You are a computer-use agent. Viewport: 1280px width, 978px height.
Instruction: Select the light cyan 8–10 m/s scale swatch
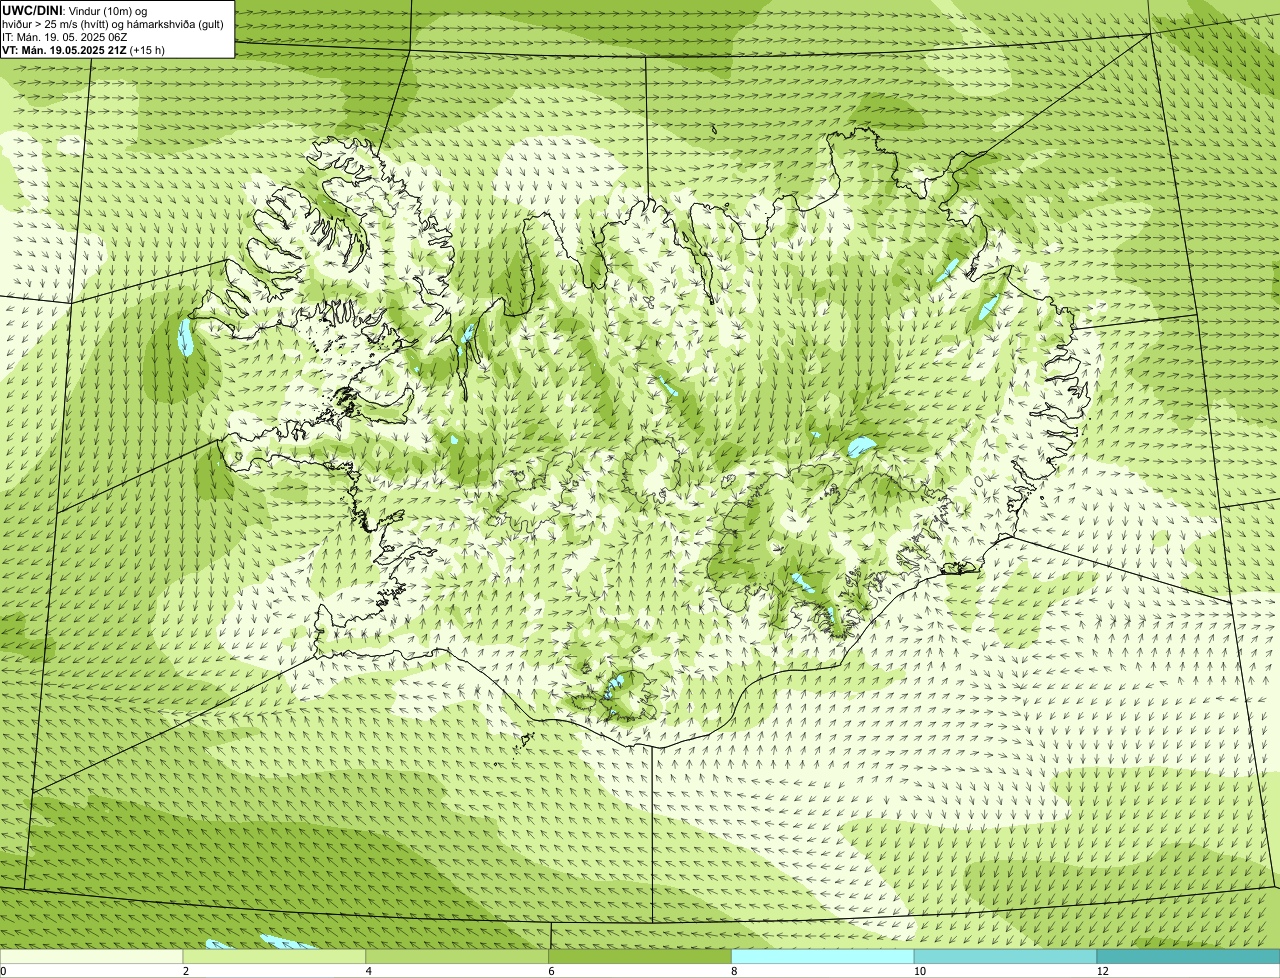pyautogui.click(x=823, y=957)
